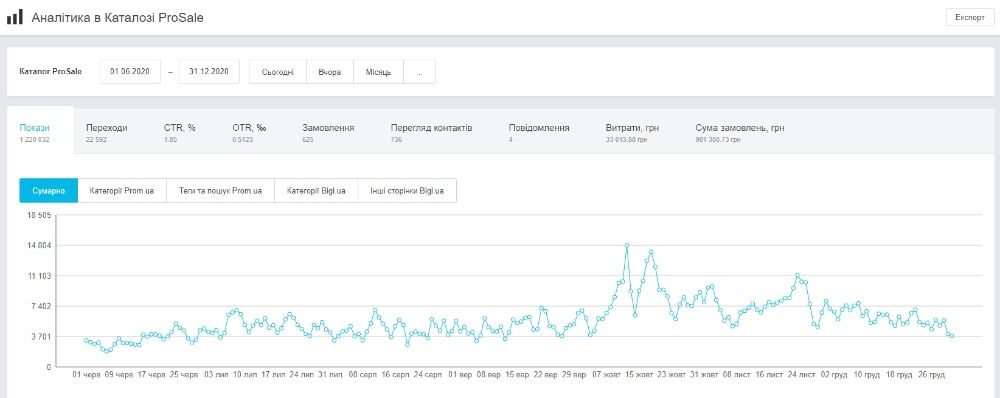Screen dimensions: 1000x398
Task: Switch to the OTR, ‰ metric tab
Action: click(249, 132)
